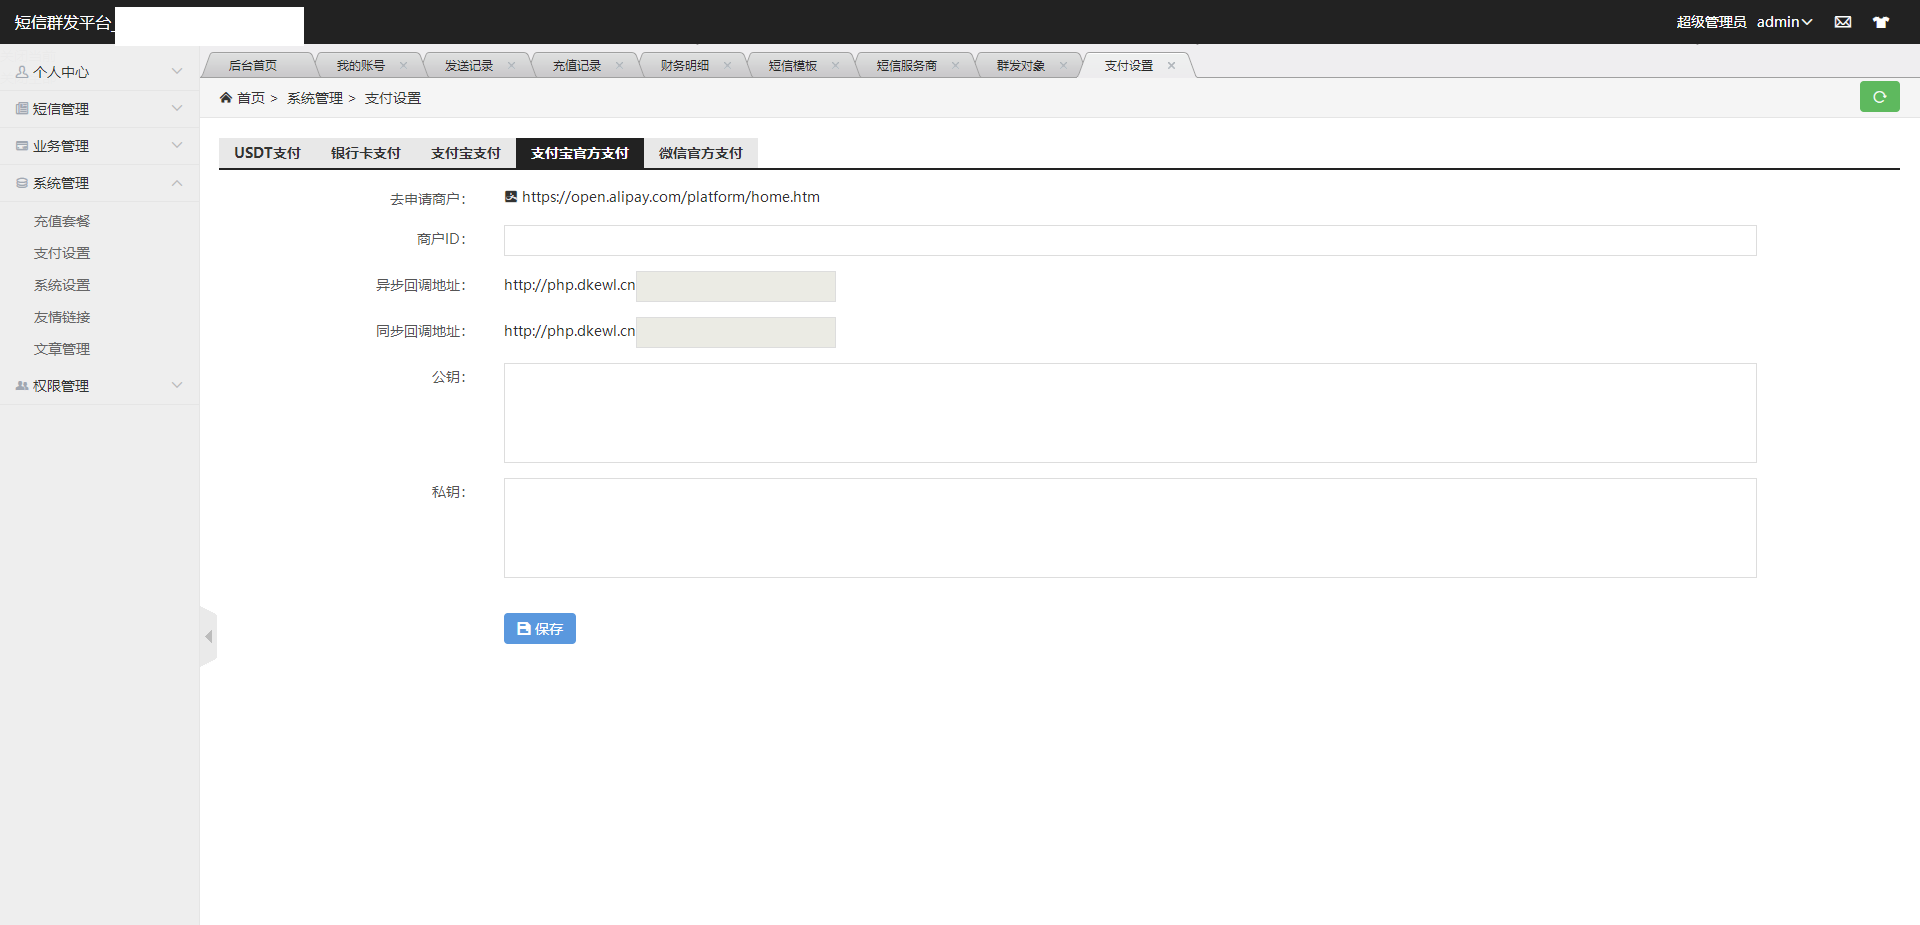
Task: Collapse sidebar using the left arrow handle
Action: coord(208,636)
